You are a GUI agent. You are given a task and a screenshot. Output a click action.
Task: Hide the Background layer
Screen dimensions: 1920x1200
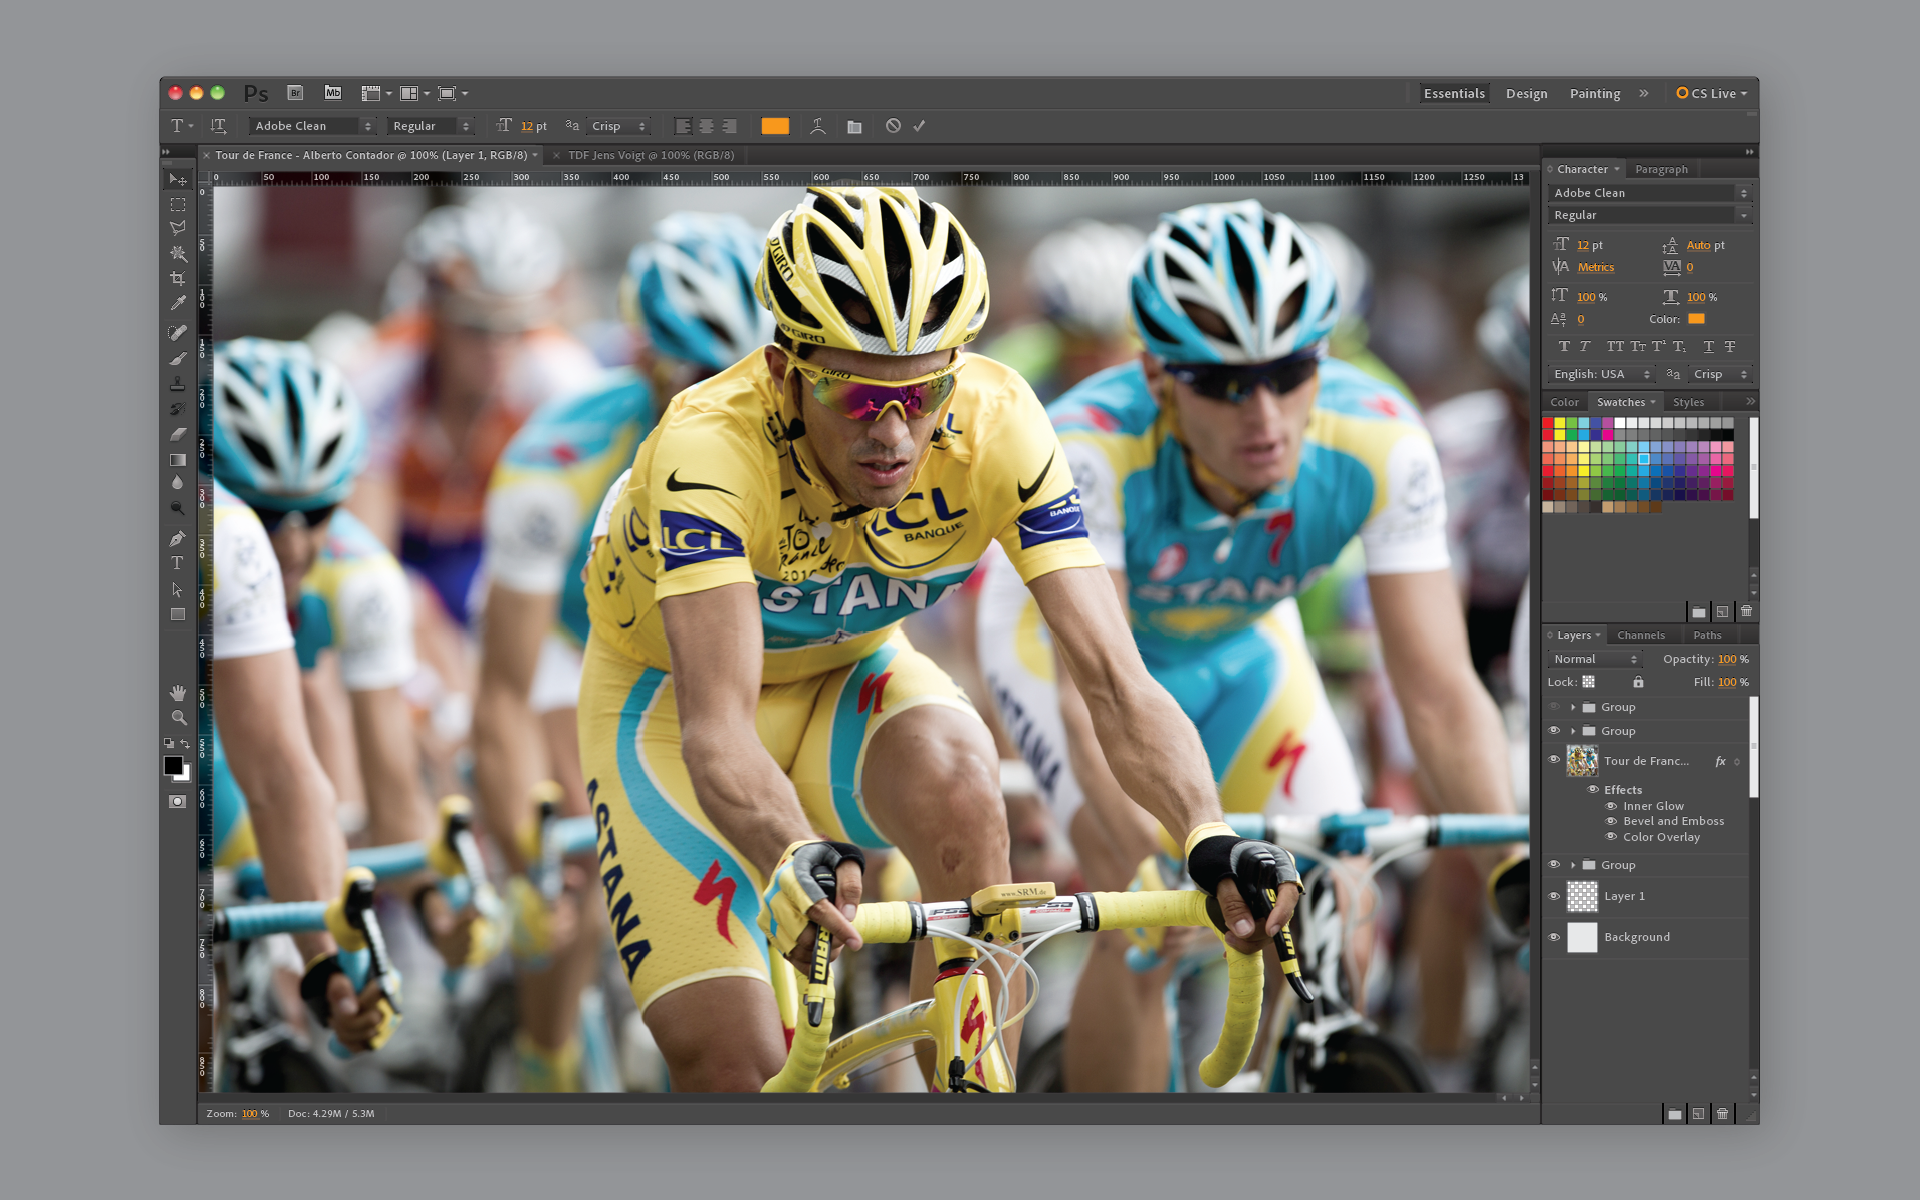[x=1554, y=937]
